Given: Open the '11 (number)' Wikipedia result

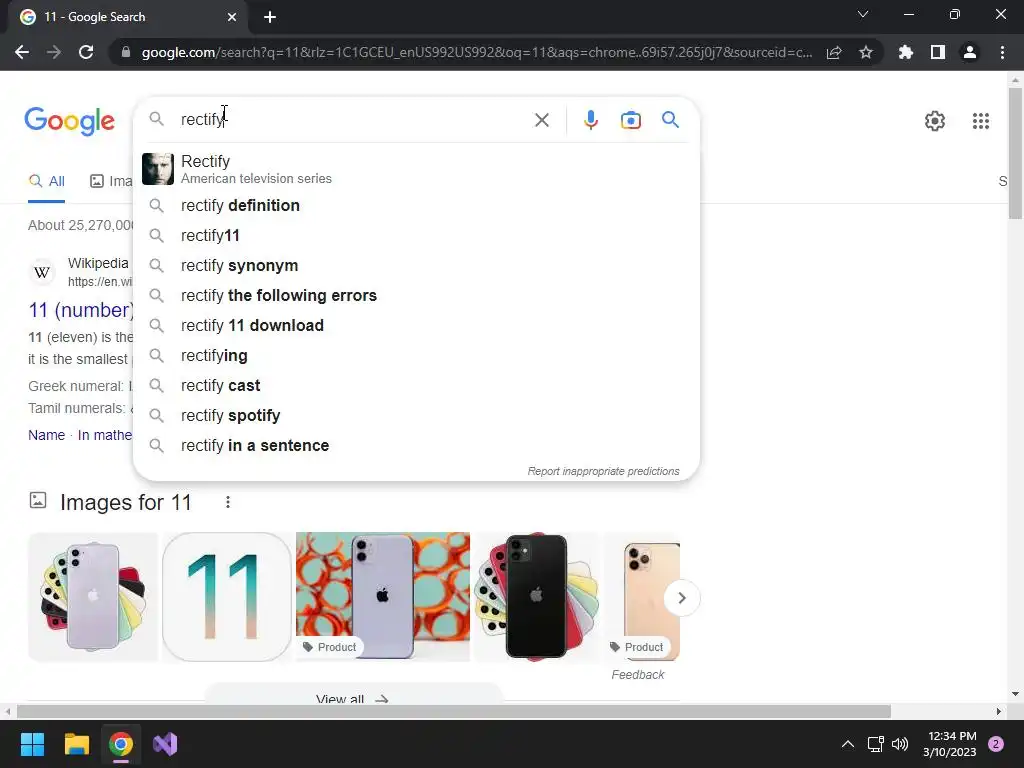Looking at the screenshot, I should click(81, 310).
